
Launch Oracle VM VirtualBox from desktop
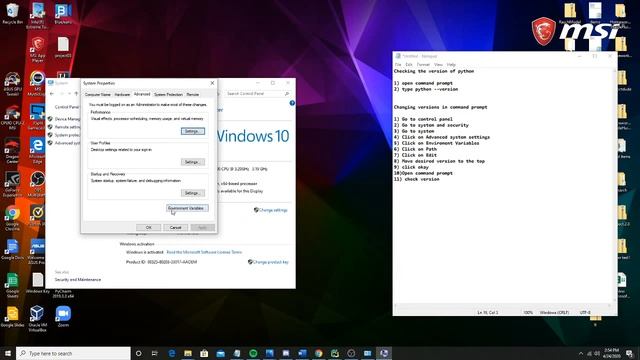point(38,318)
